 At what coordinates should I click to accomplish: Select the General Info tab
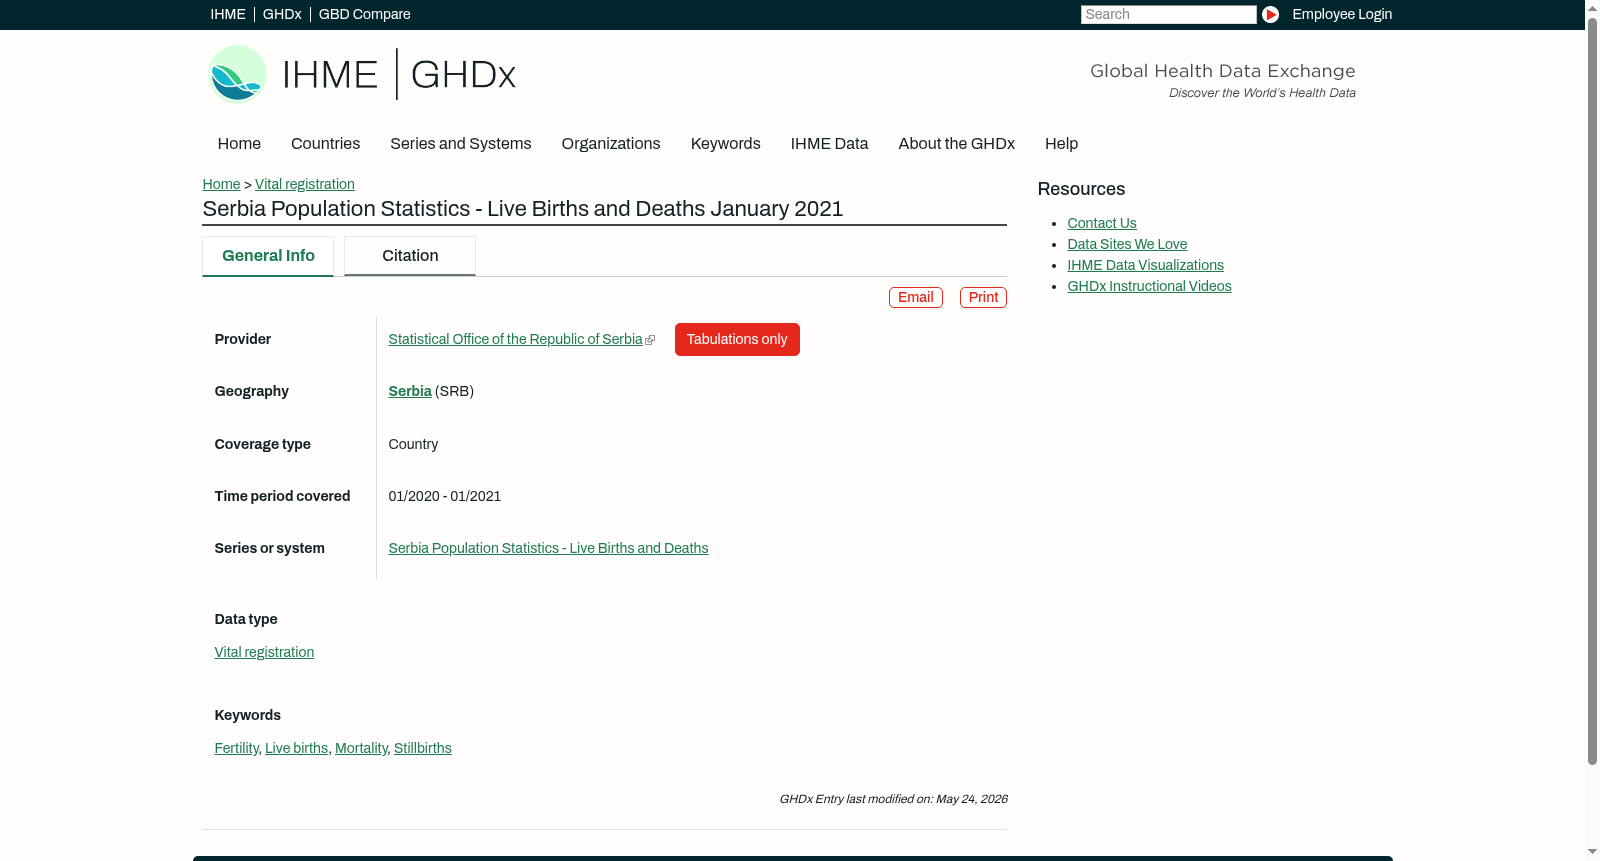point(268,256)
